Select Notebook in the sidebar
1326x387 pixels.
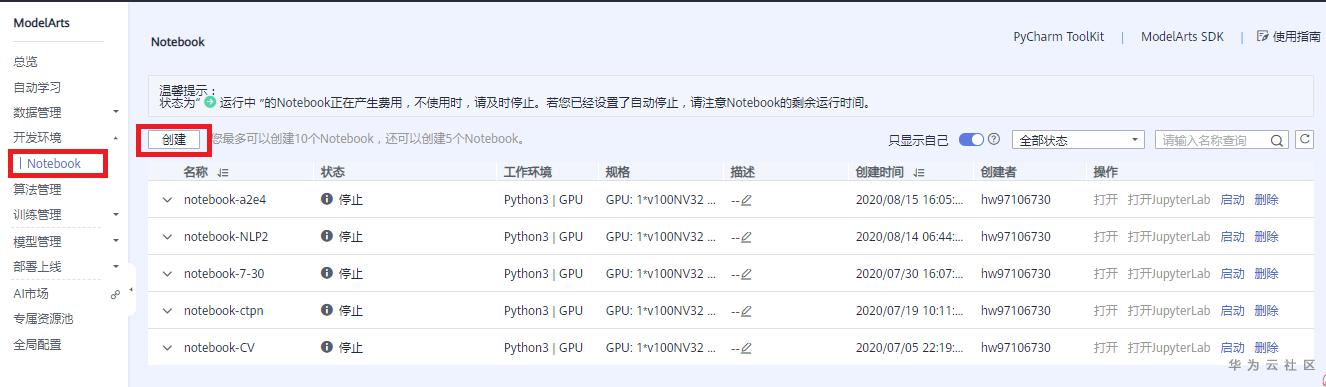[x=54, y=163]
